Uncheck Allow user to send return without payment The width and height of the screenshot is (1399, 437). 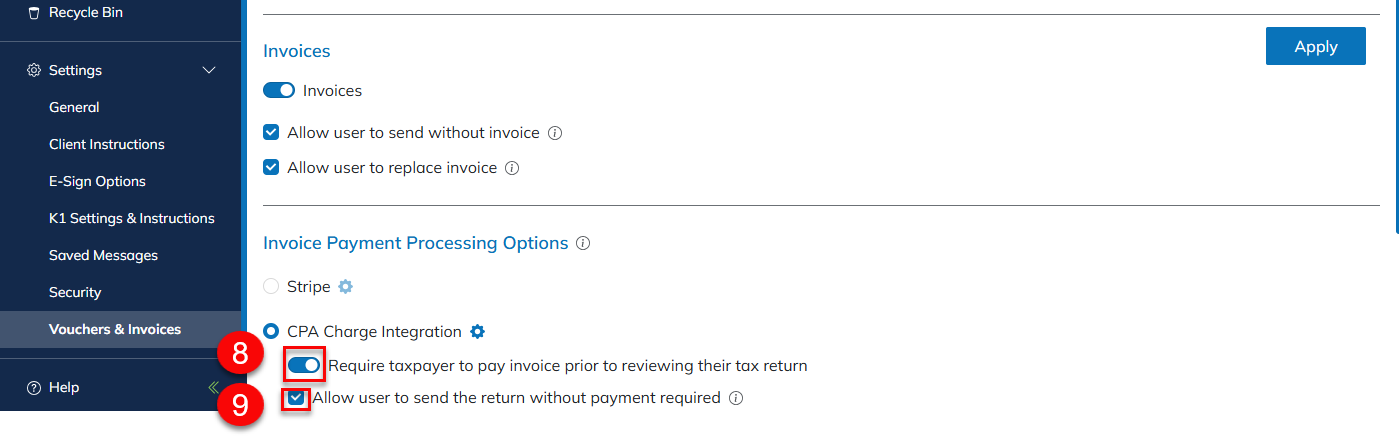coord(296,398)
